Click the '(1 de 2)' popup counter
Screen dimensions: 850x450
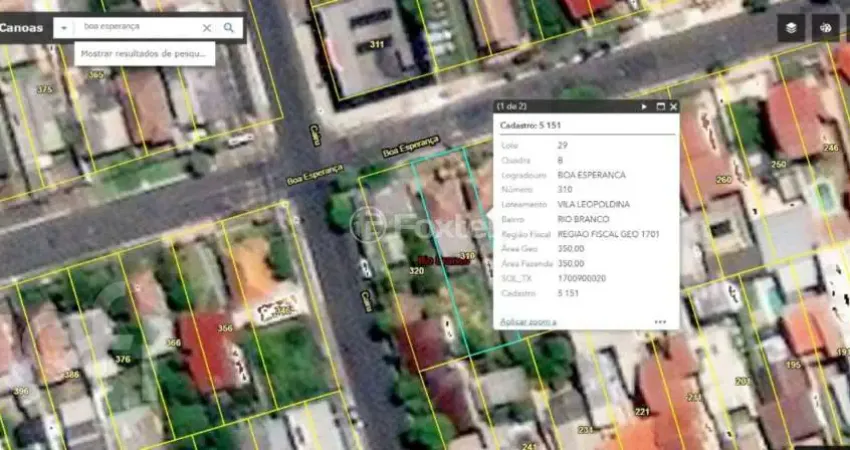[512, 107]
